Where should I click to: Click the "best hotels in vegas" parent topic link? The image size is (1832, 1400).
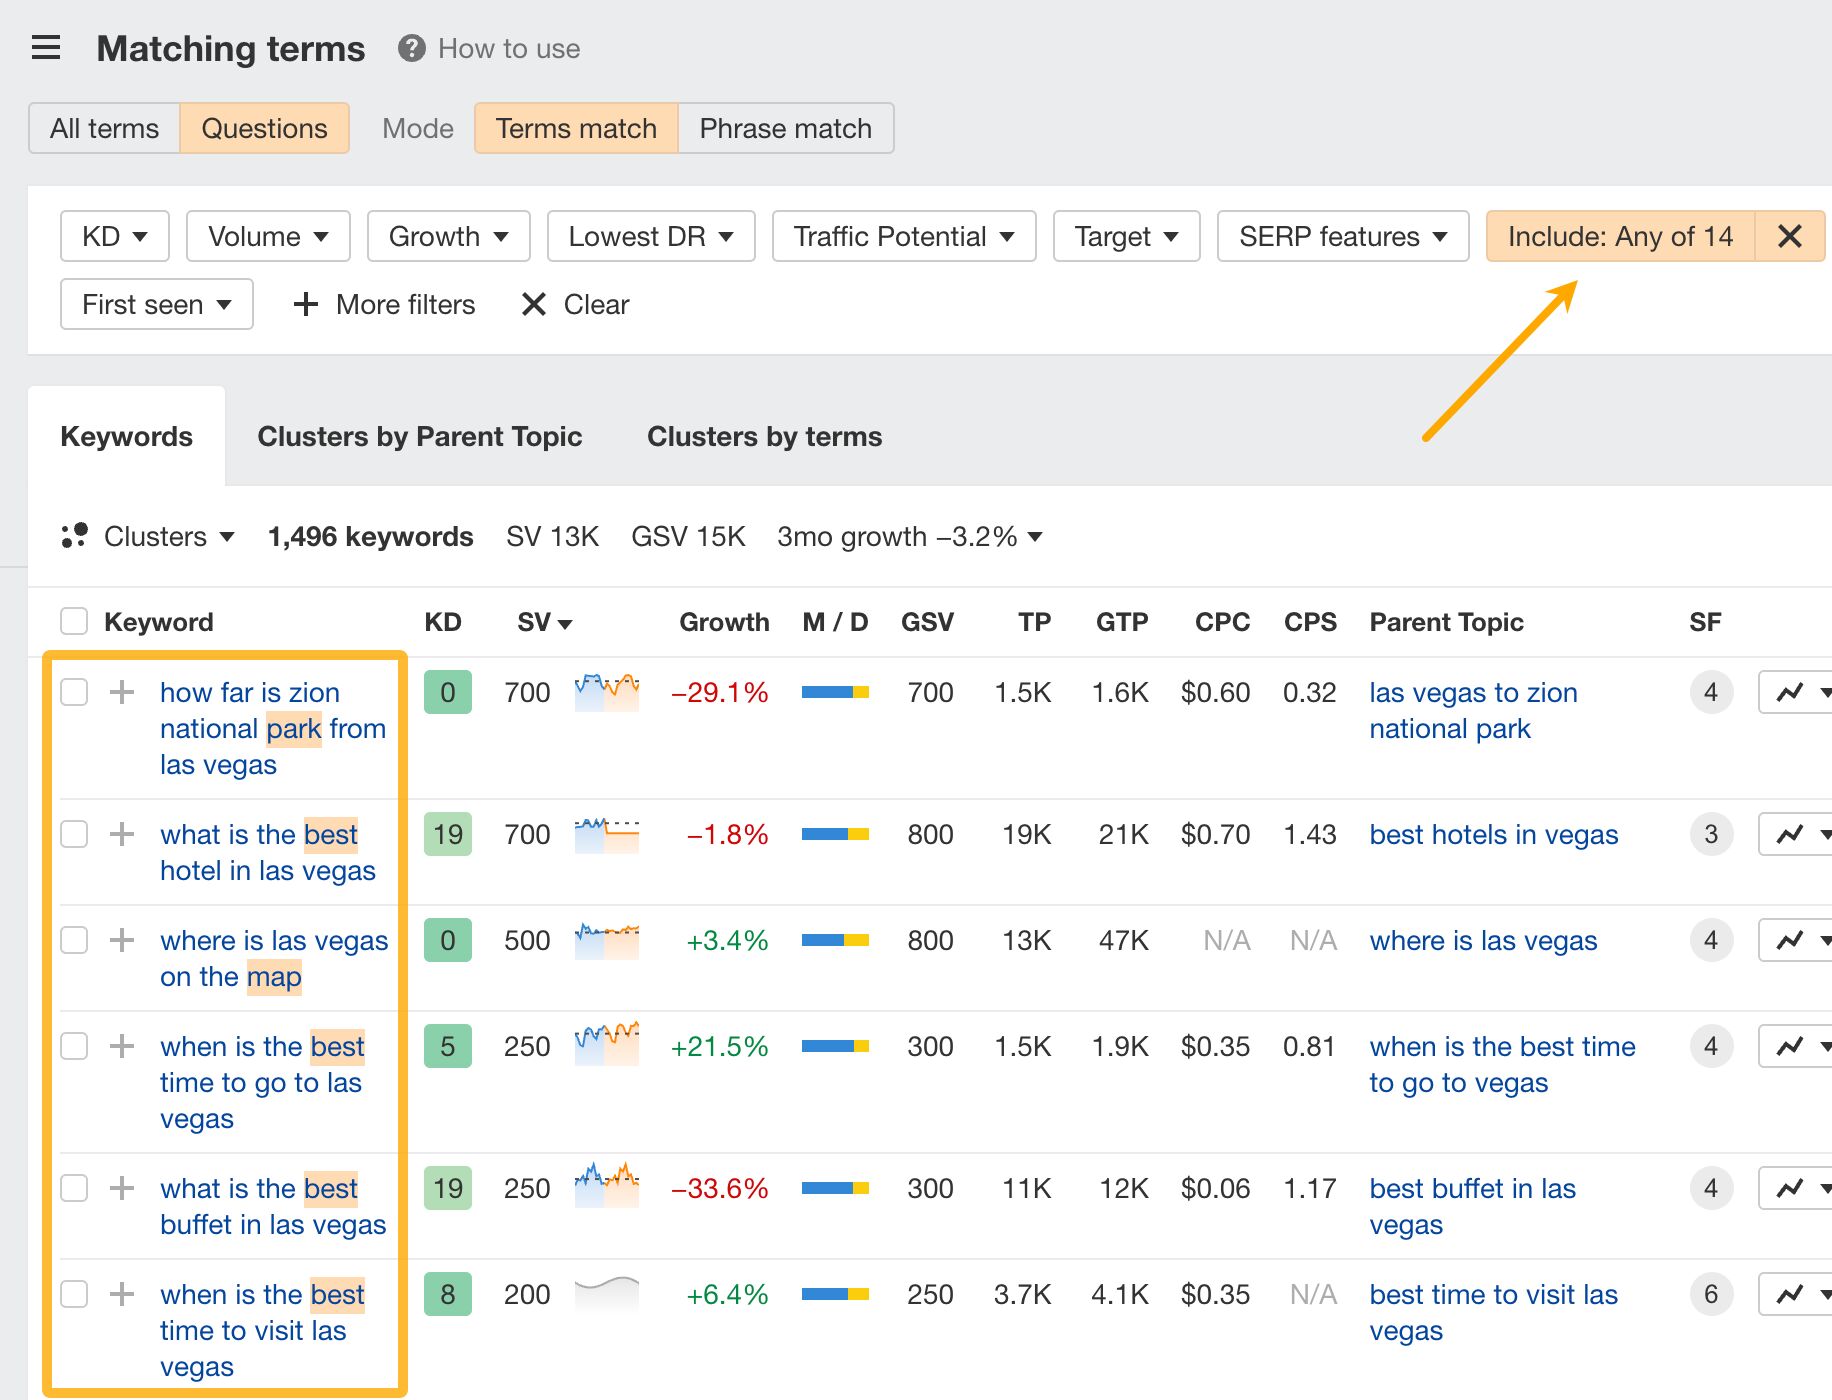(1493, 834)
